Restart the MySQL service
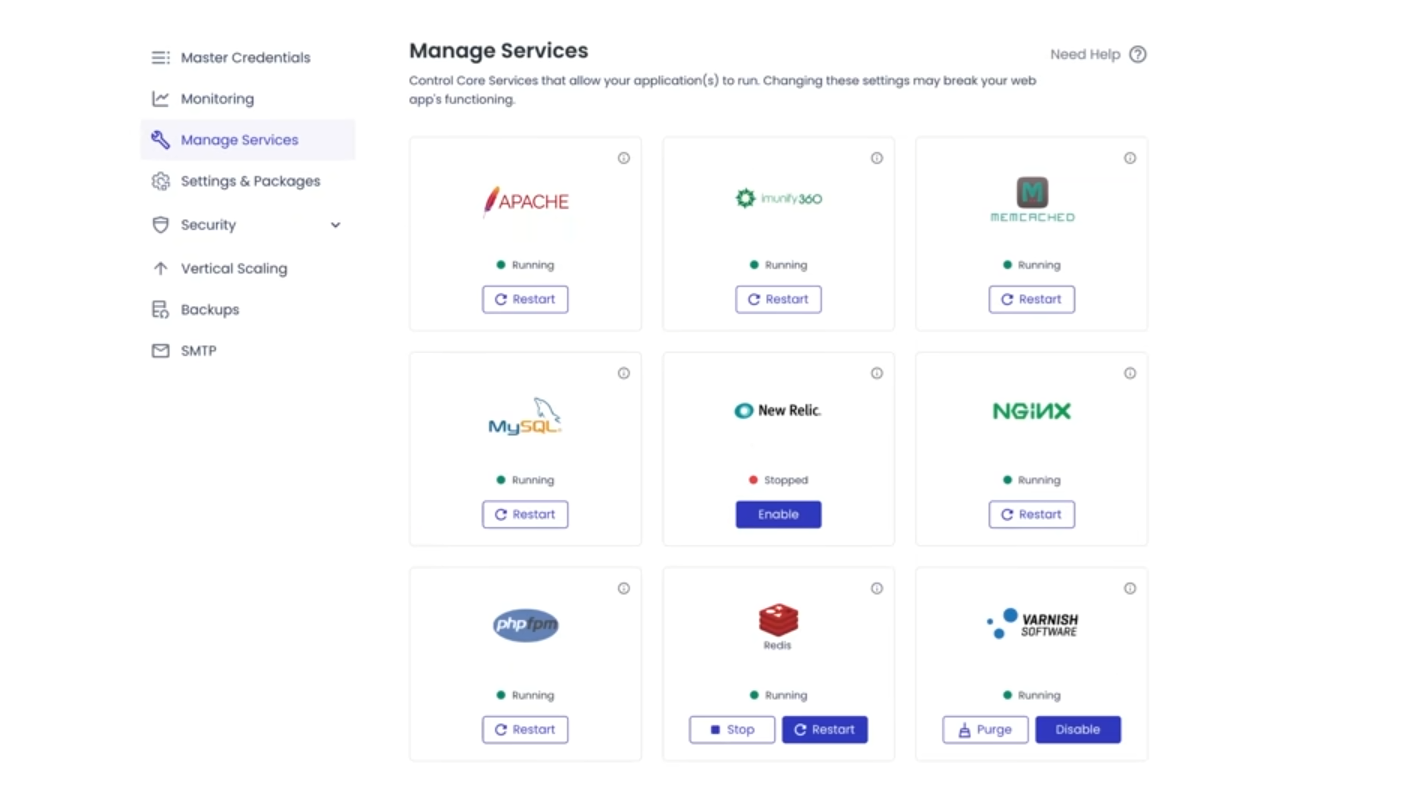This screenshot has width=1422, height=800. pyautogui.click(x=525, y=514)
